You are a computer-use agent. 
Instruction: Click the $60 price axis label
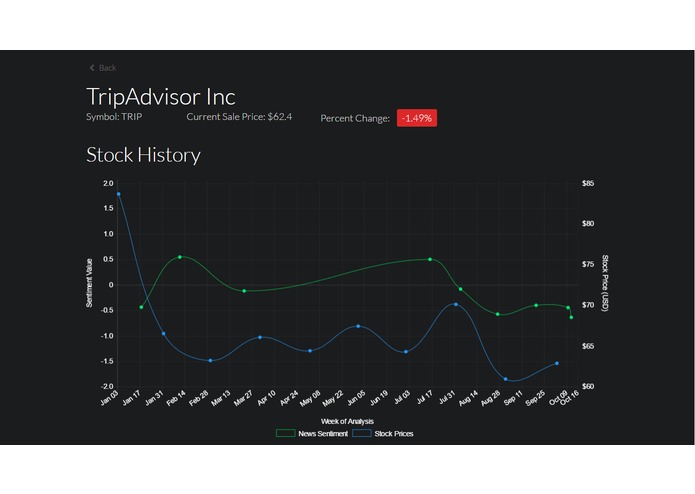click(x=588, y=386)
